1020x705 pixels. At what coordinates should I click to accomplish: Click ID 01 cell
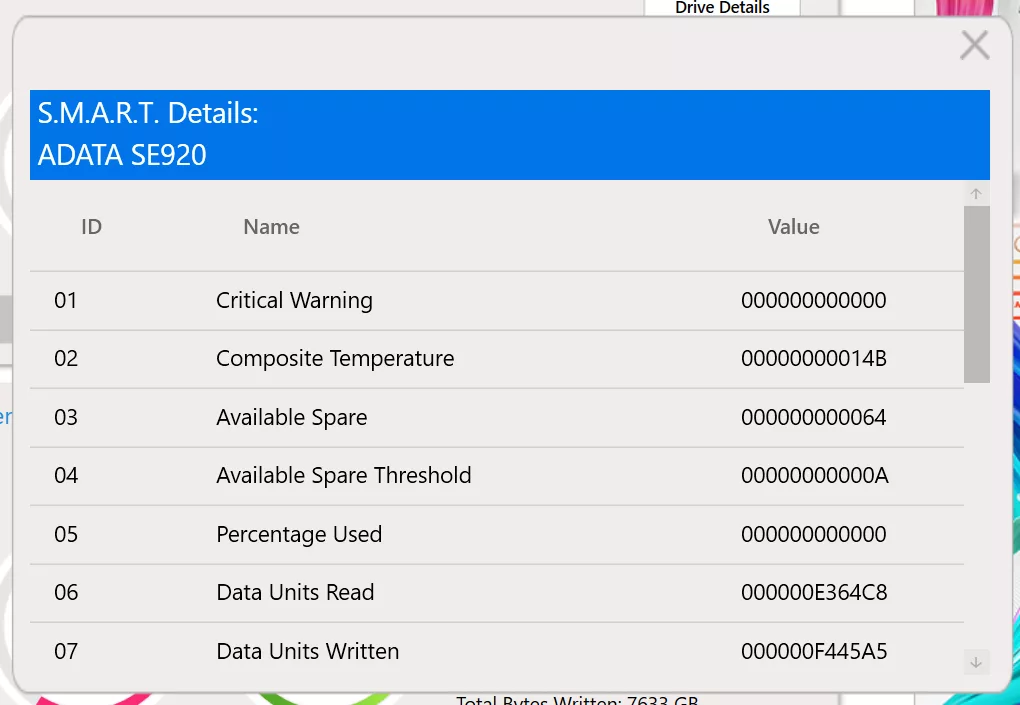[66, 300]
